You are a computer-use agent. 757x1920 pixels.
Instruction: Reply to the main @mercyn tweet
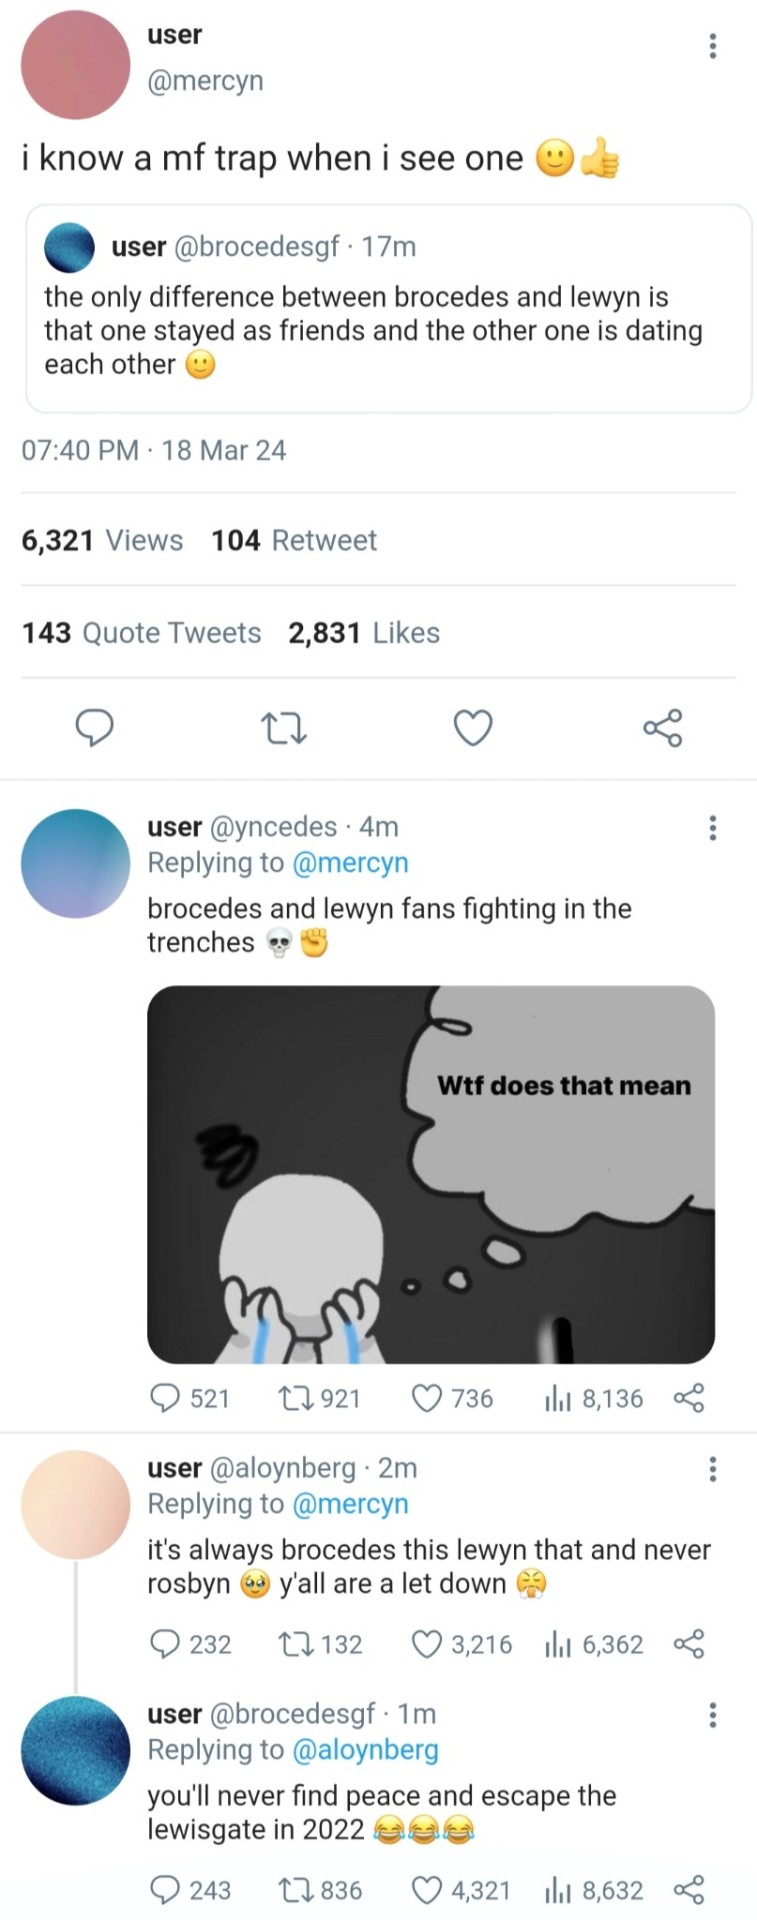pyautogui.click(x=95, y=728)
